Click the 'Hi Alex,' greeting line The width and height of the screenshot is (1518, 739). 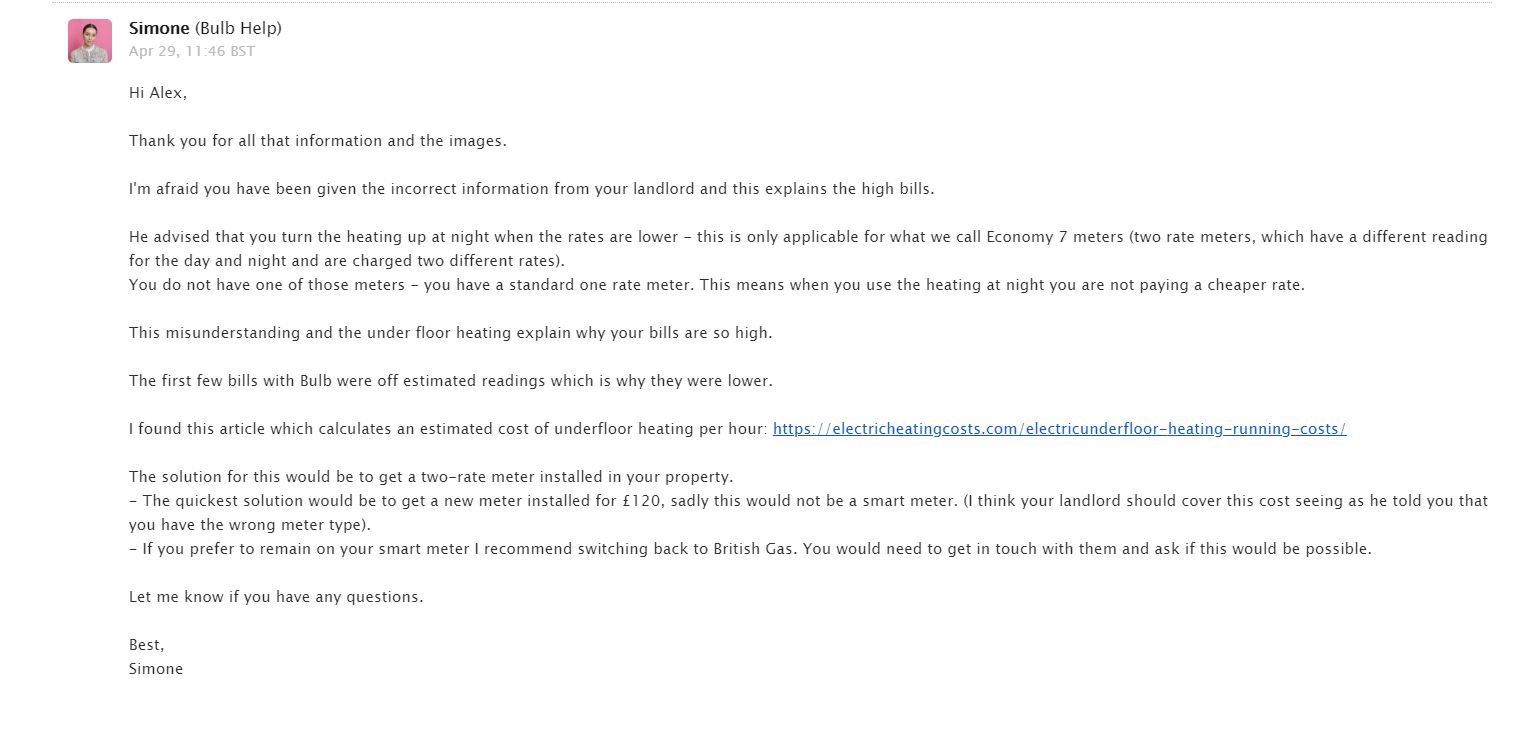click(x=158, y=93)
